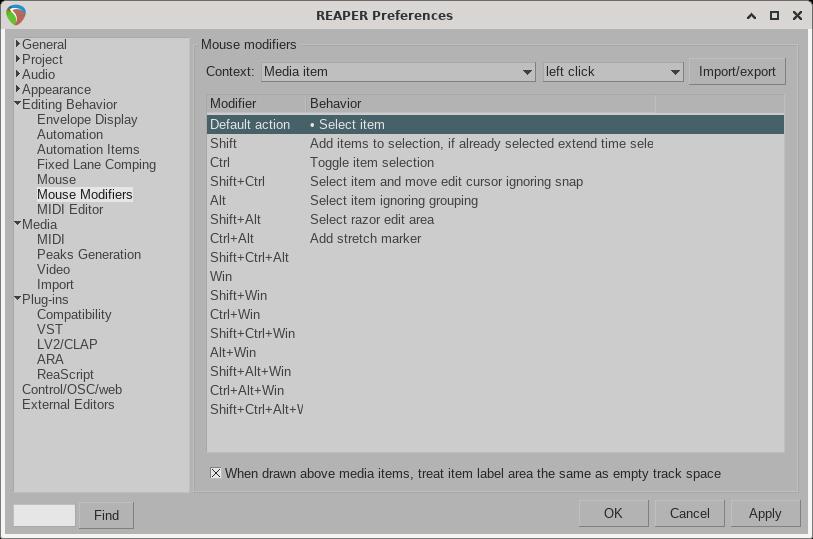
Task: Open the LV2/CLAP settings page
Action: 67,344
